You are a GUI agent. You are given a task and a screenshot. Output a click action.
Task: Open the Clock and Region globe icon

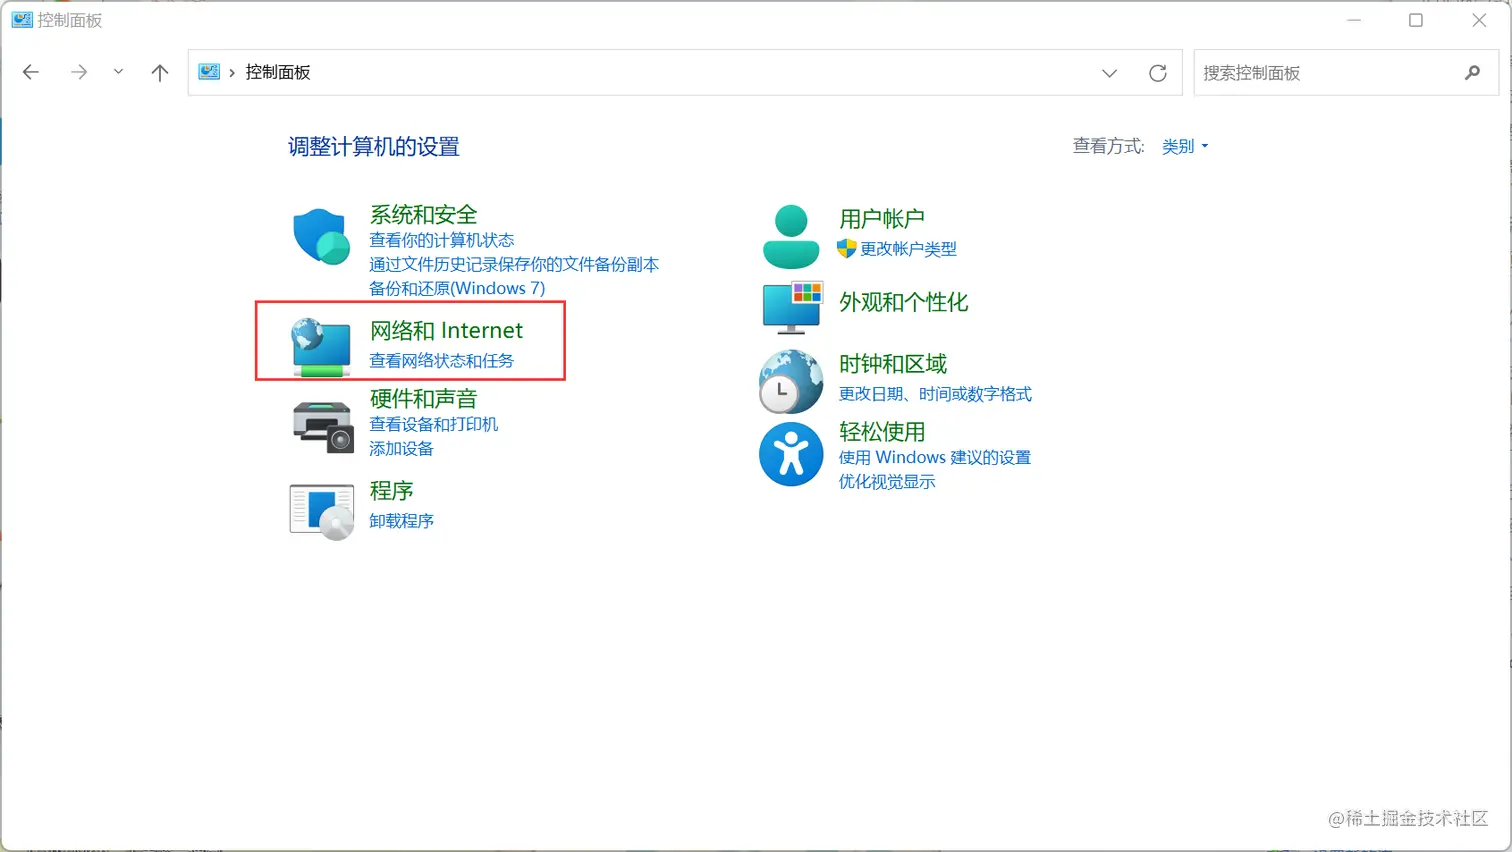(791, 381)
